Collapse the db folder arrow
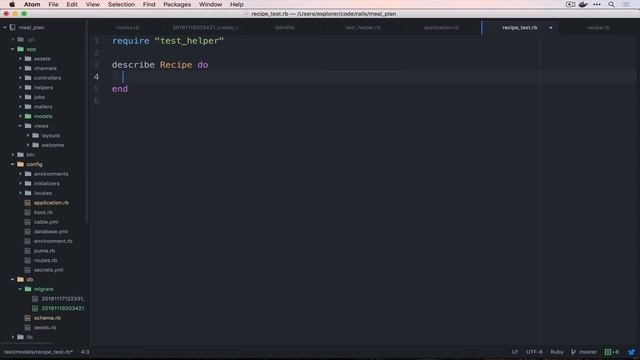Viewport: 640px width, 360px height. 12,280
